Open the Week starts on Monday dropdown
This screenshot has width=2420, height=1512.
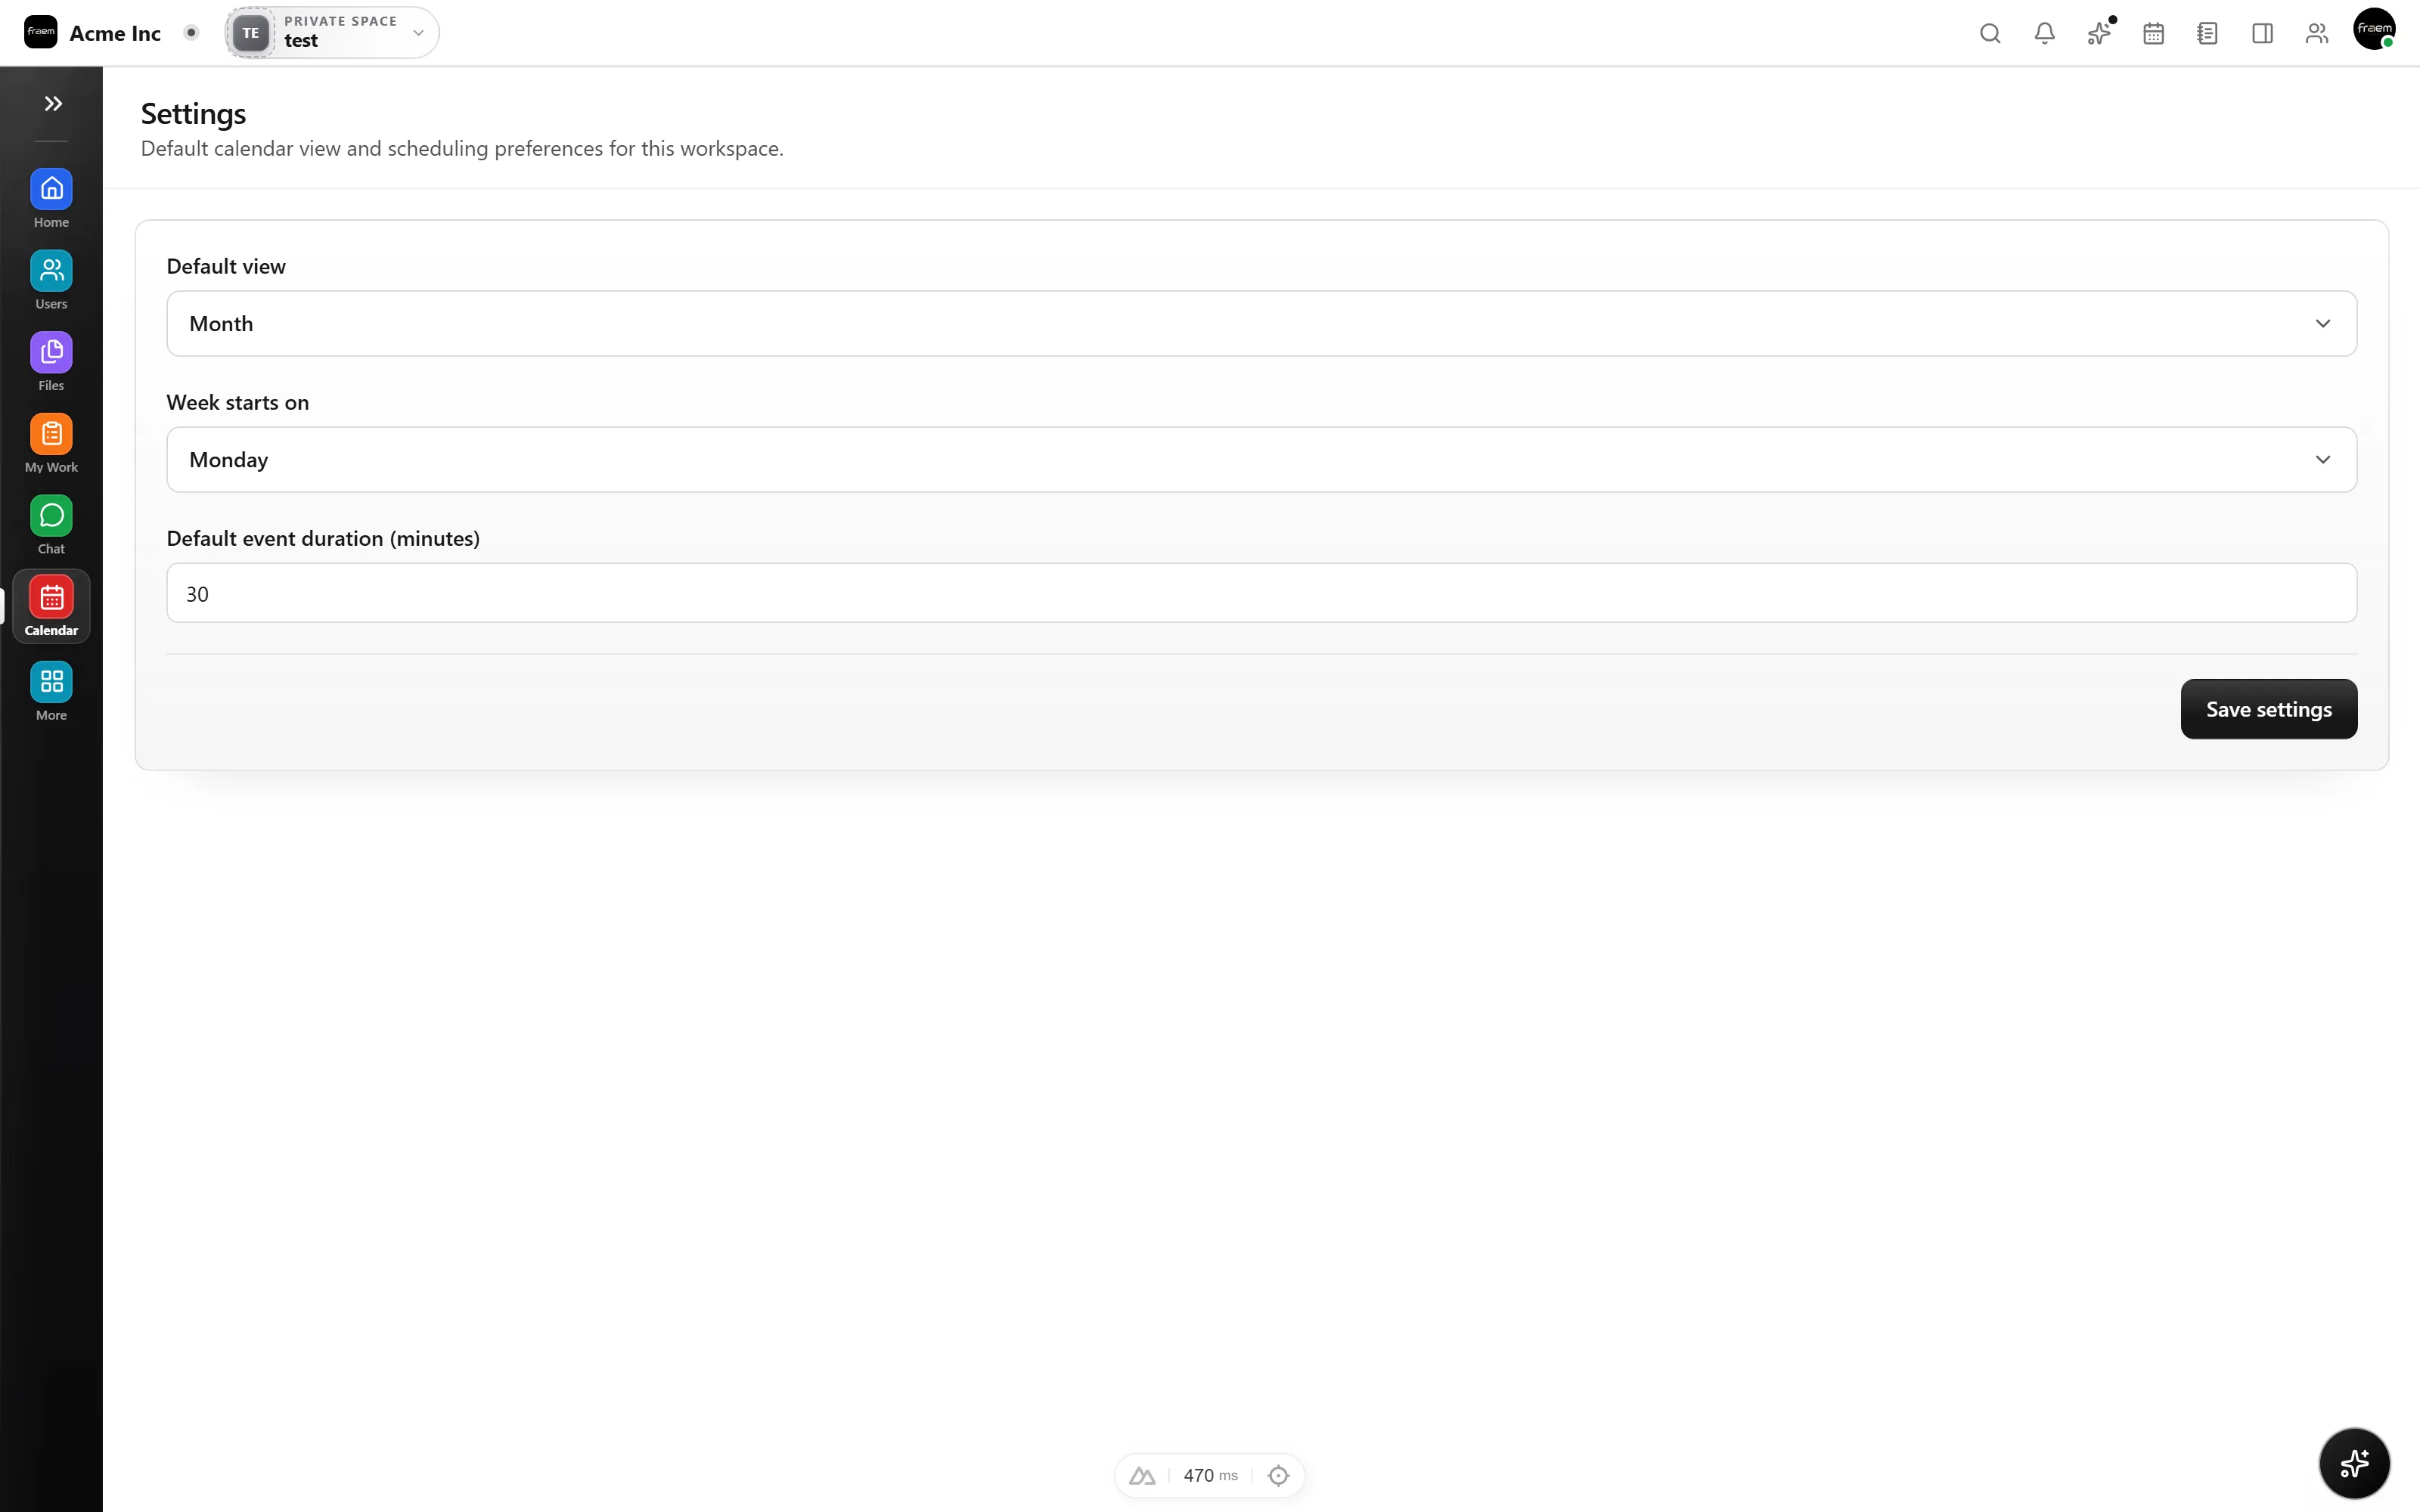pos(1261,459)
